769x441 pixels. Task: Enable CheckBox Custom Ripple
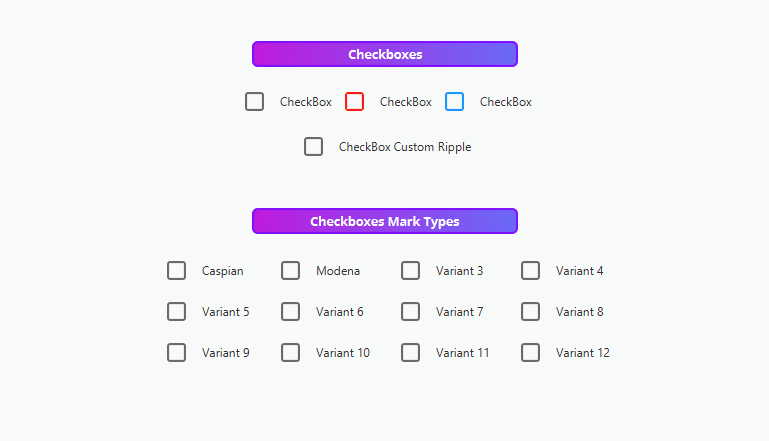[313, 147]
